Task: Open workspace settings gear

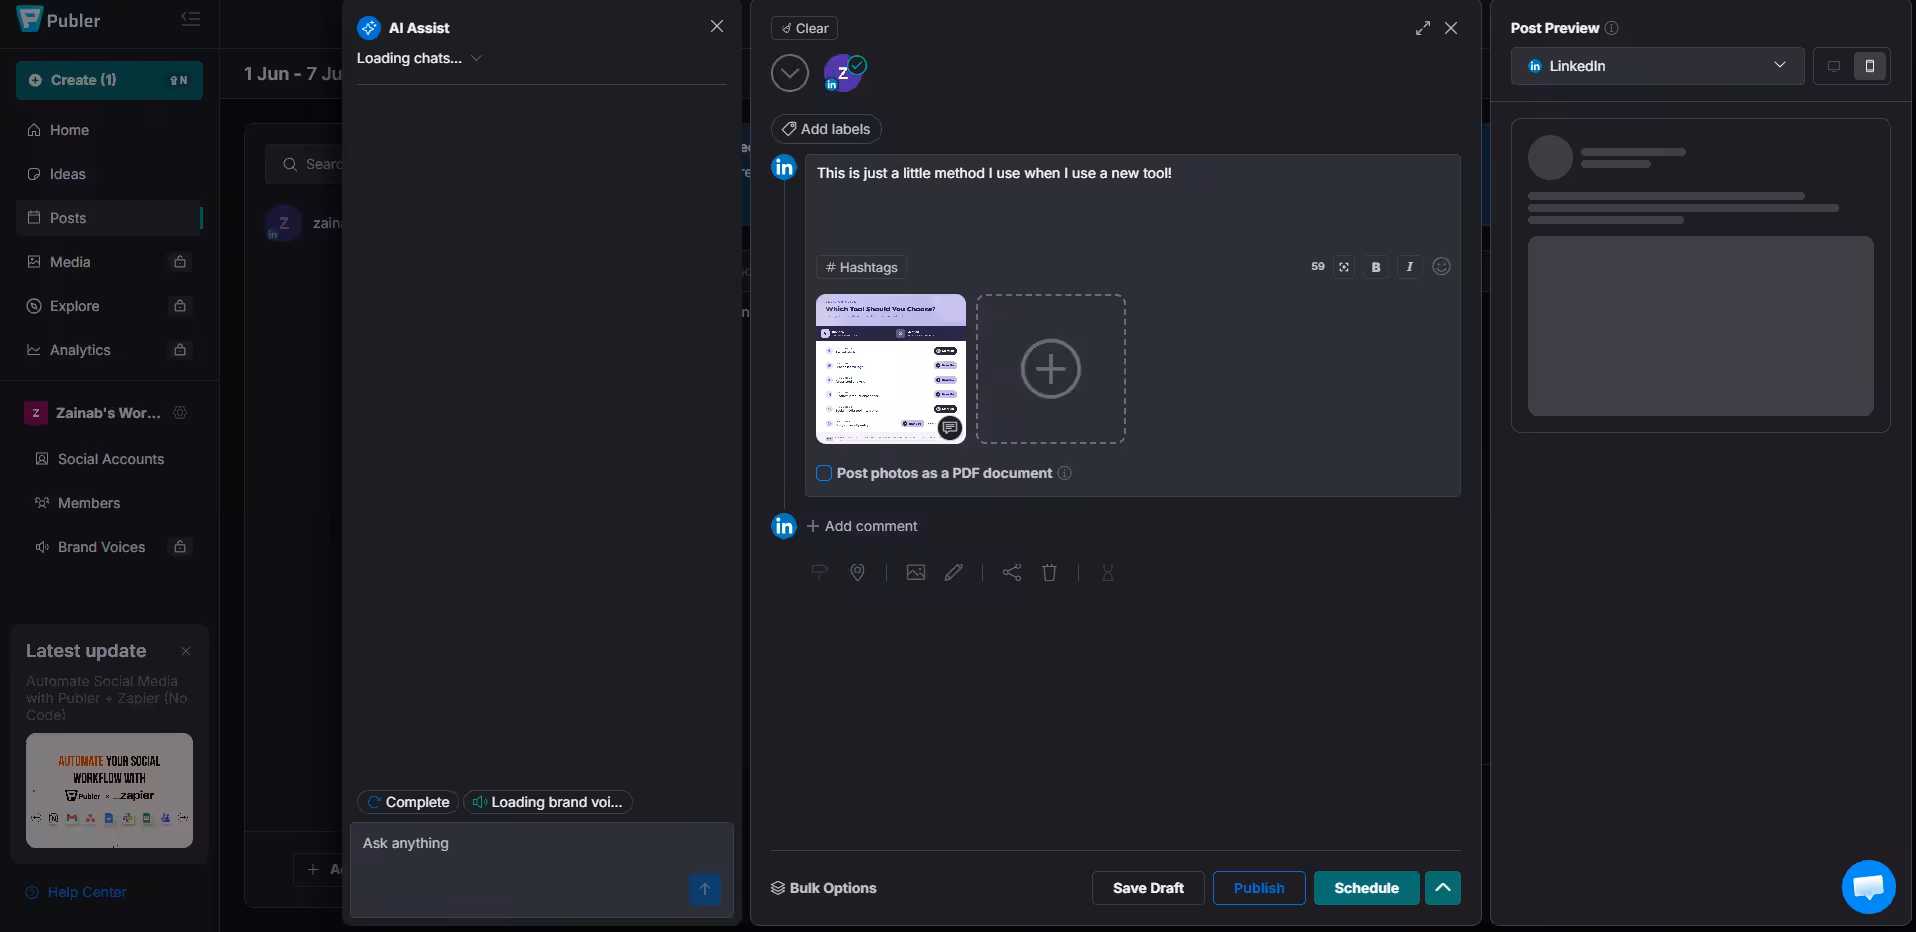Action: (x=180, y=413)
